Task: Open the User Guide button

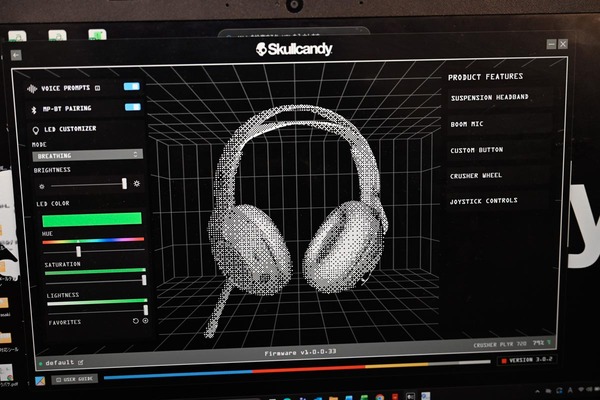Action: pyautogui.click(x=75, y=379)
